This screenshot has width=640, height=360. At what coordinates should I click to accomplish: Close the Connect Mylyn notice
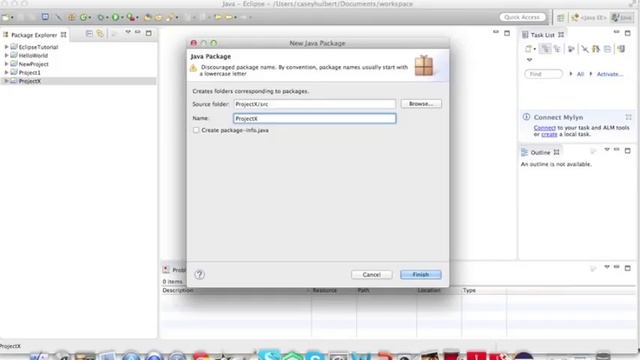628,117
